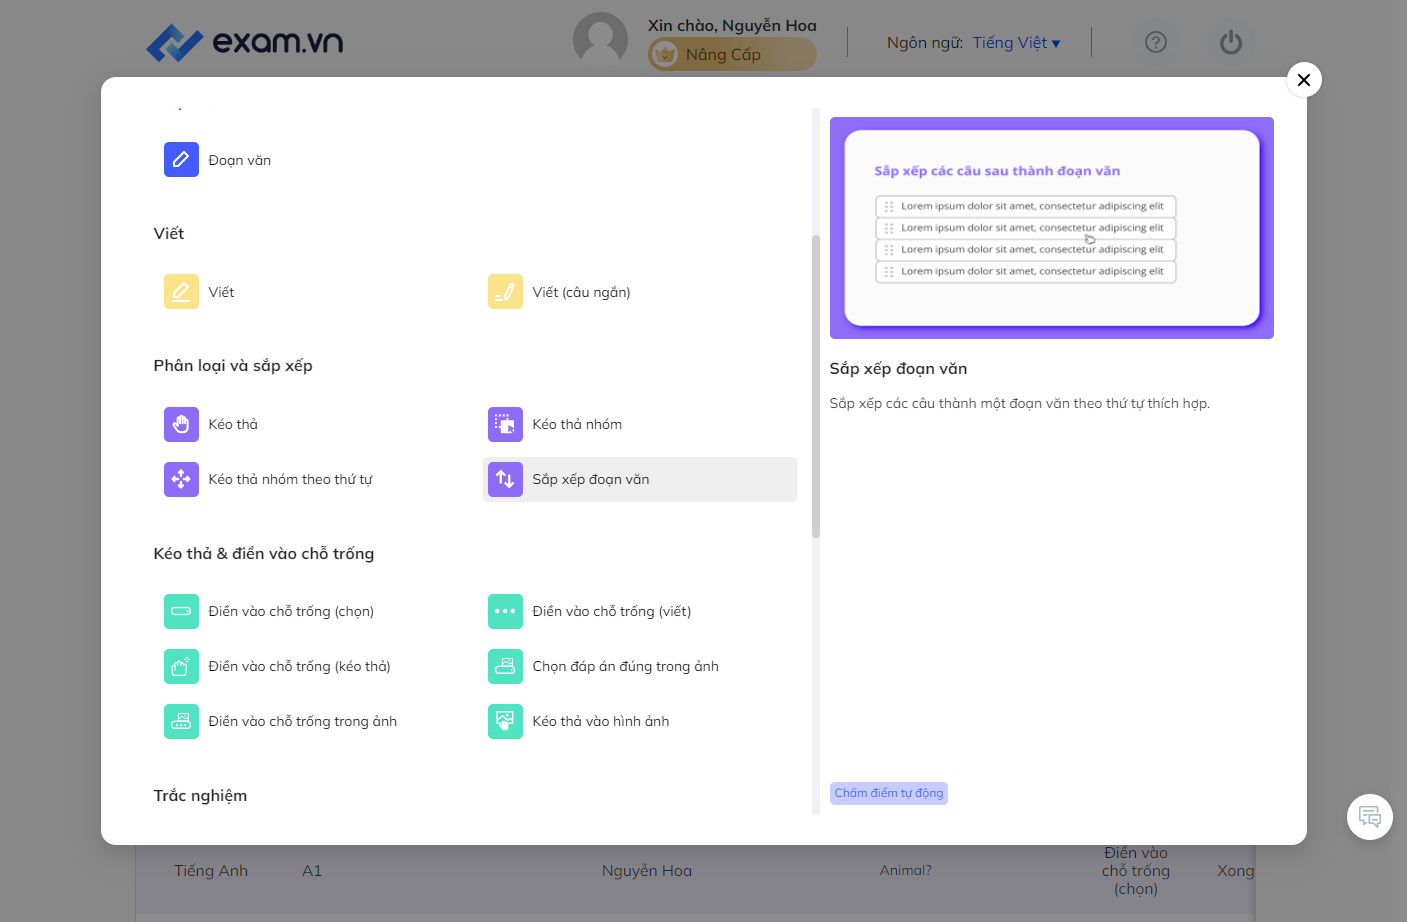This screenshot has height=922, width=1407.
Task: Click the Trắc nghiệm section heading
Action: (x=200, y=795)
